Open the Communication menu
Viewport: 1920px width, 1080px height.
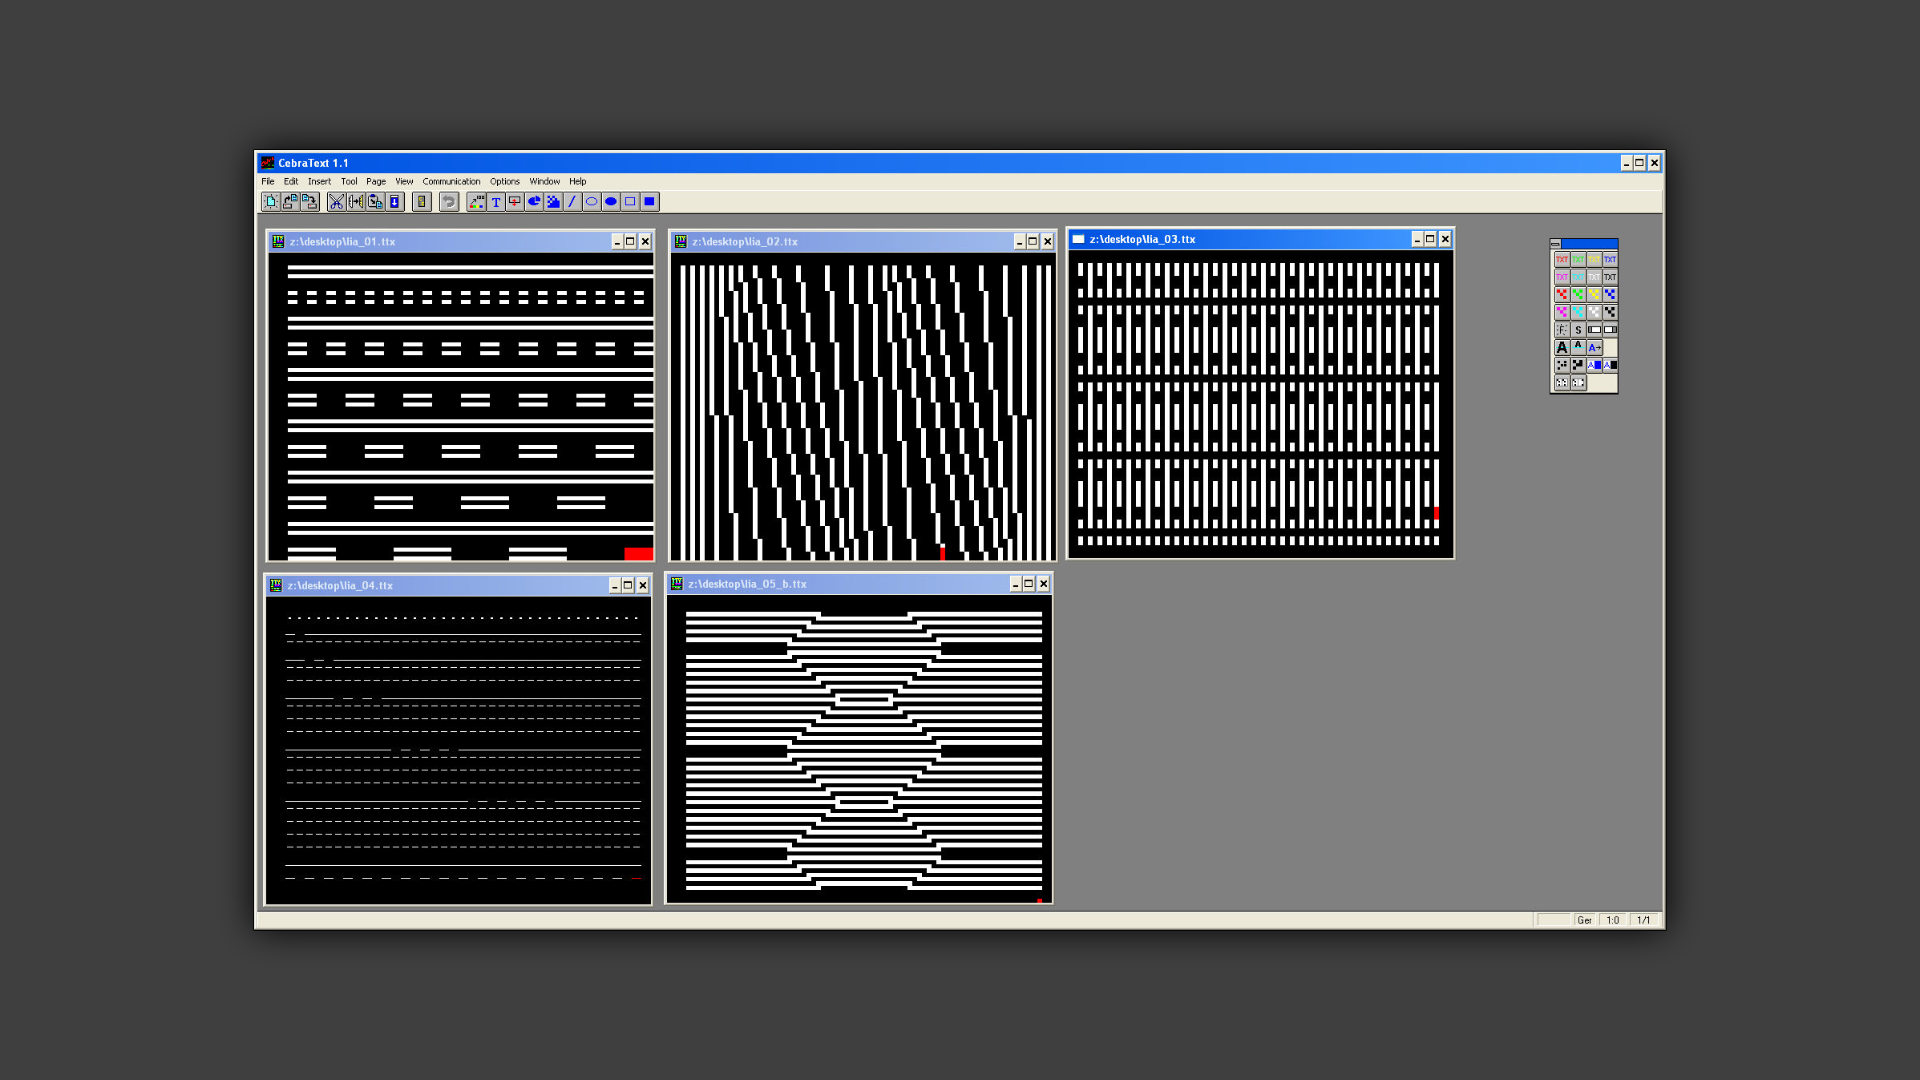pyautogui.click(x=451, y=182)
